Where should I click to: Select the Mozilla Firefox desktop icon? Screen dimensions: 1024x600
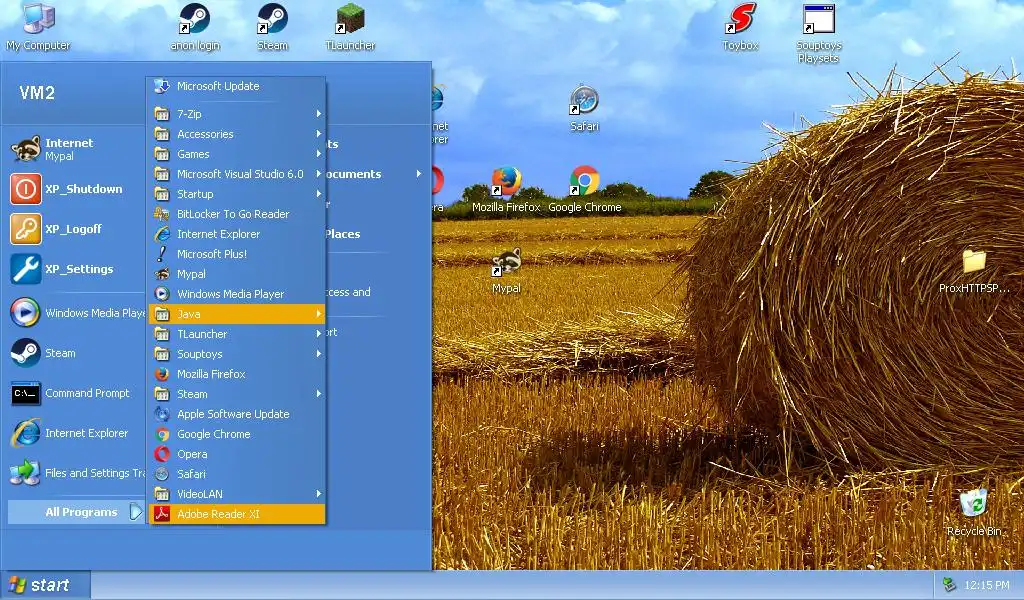(x=506, y=189)
